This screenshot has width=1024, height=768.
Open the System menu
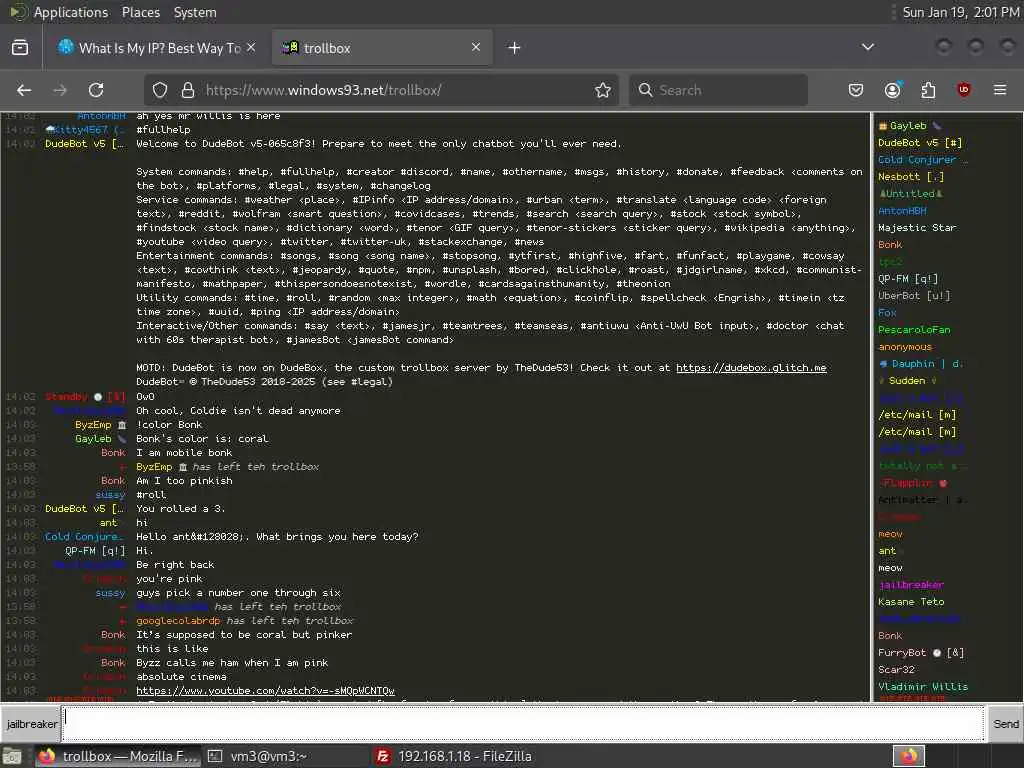coord(195,12)
